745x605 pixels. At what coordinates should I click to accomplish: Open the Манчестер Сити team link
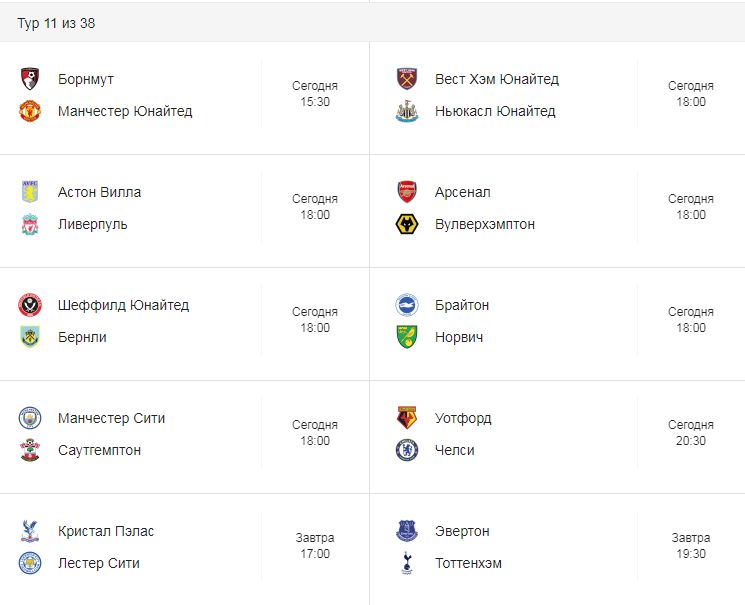pos(111,418)
